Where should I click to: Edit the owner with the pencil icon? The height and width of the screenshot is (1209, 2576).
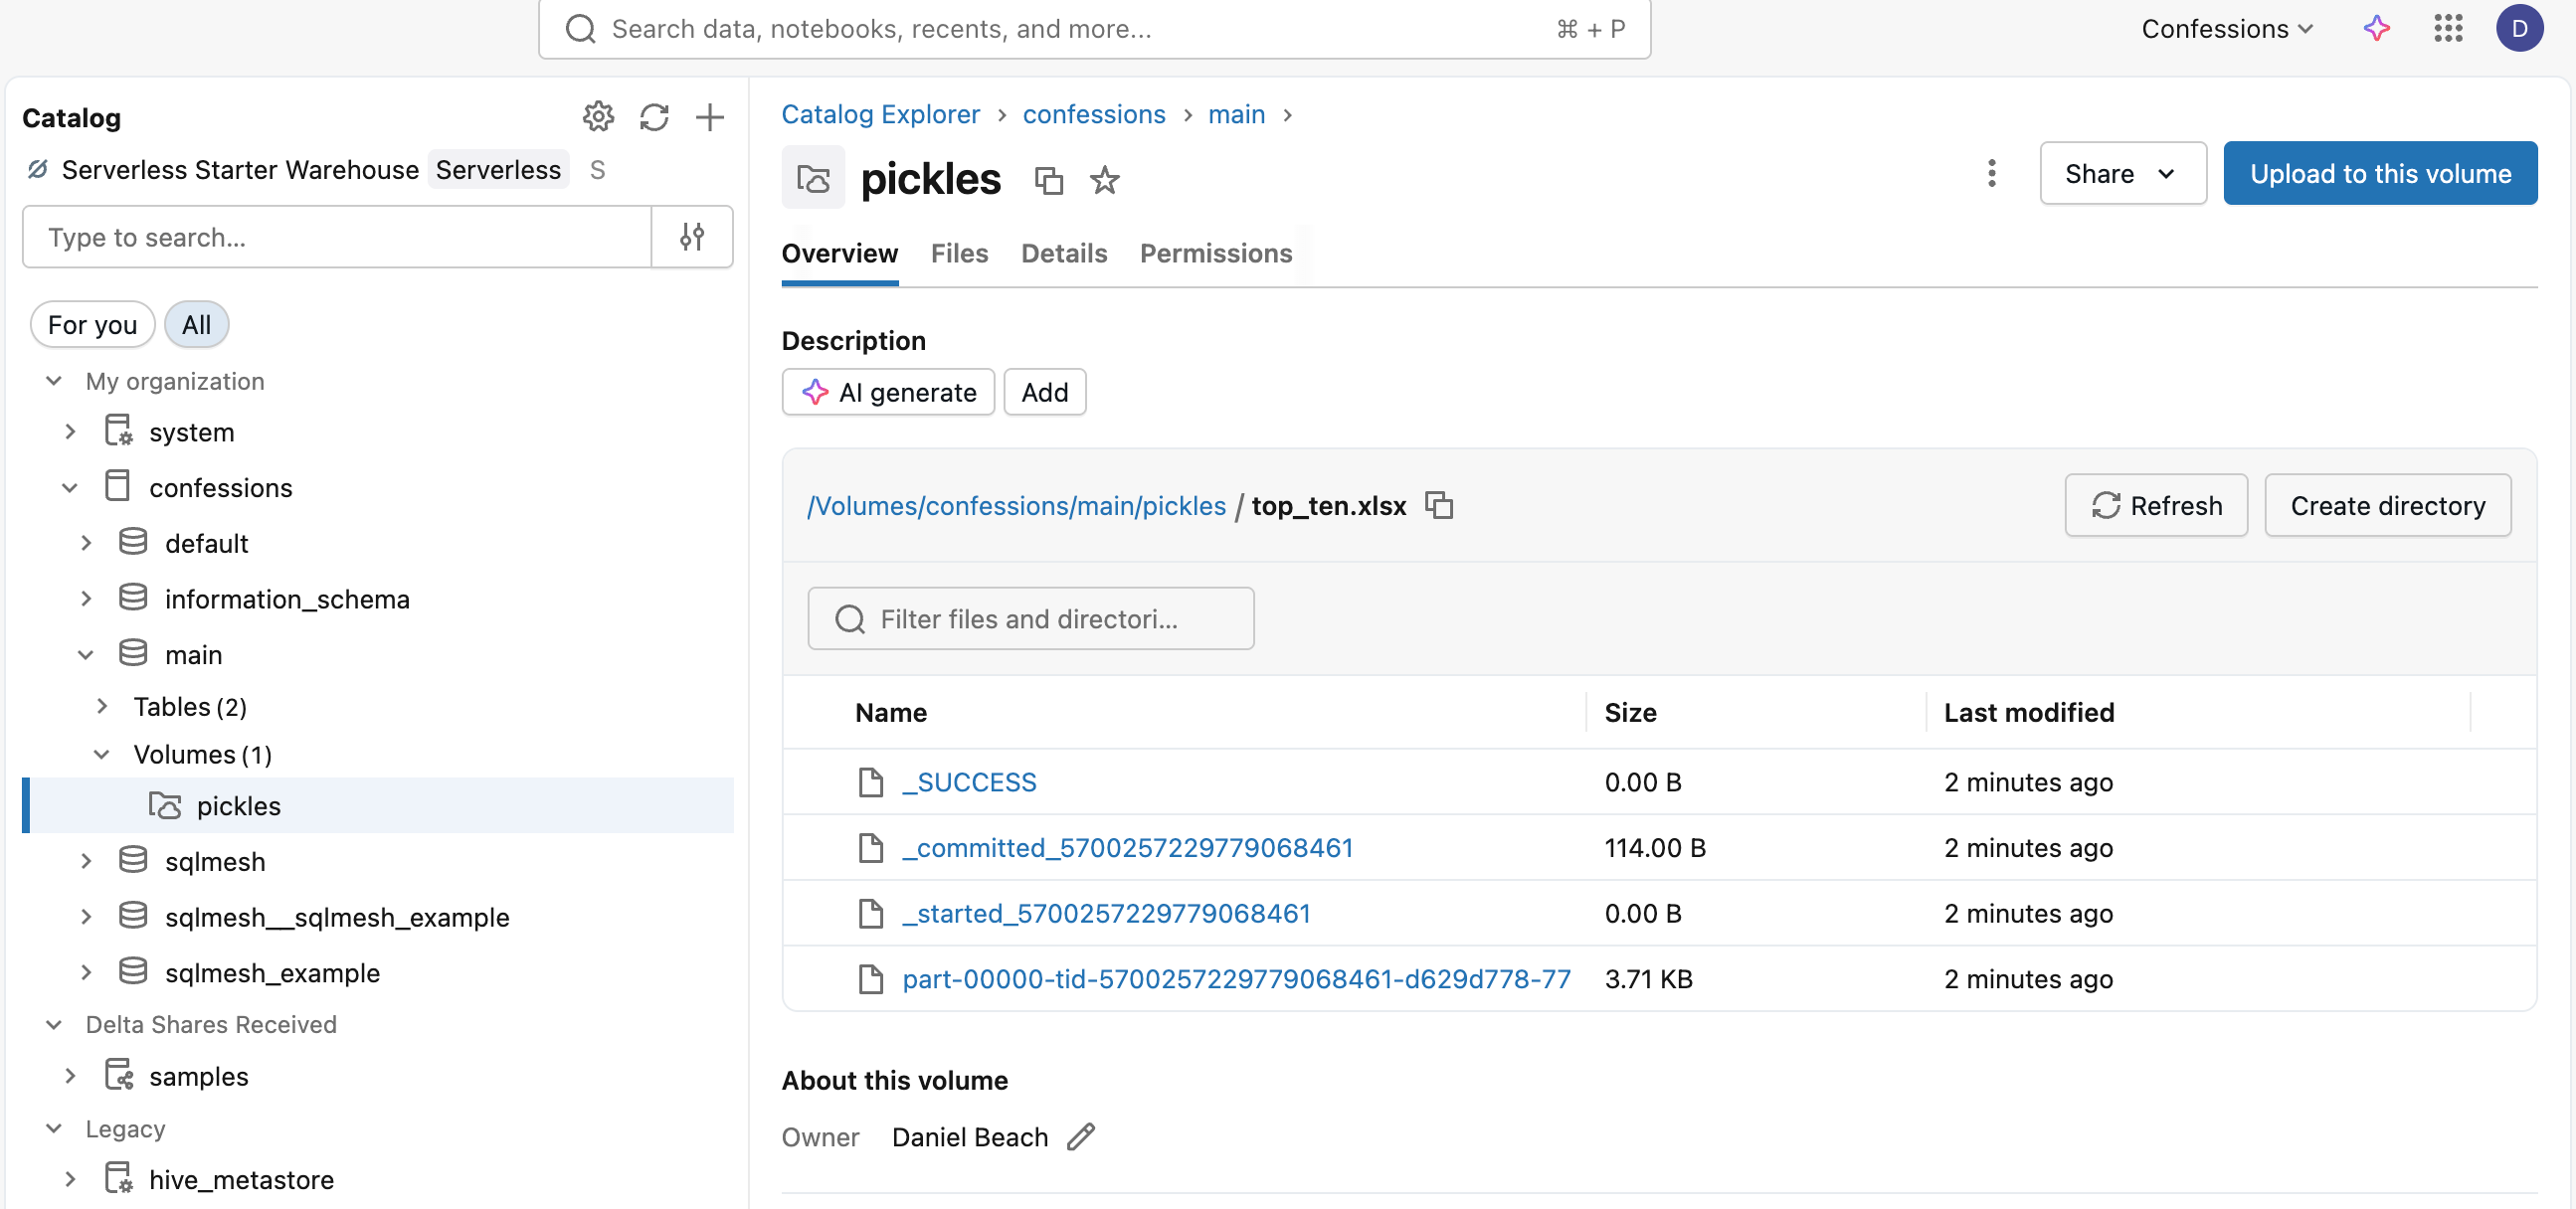[1081, 1137]
